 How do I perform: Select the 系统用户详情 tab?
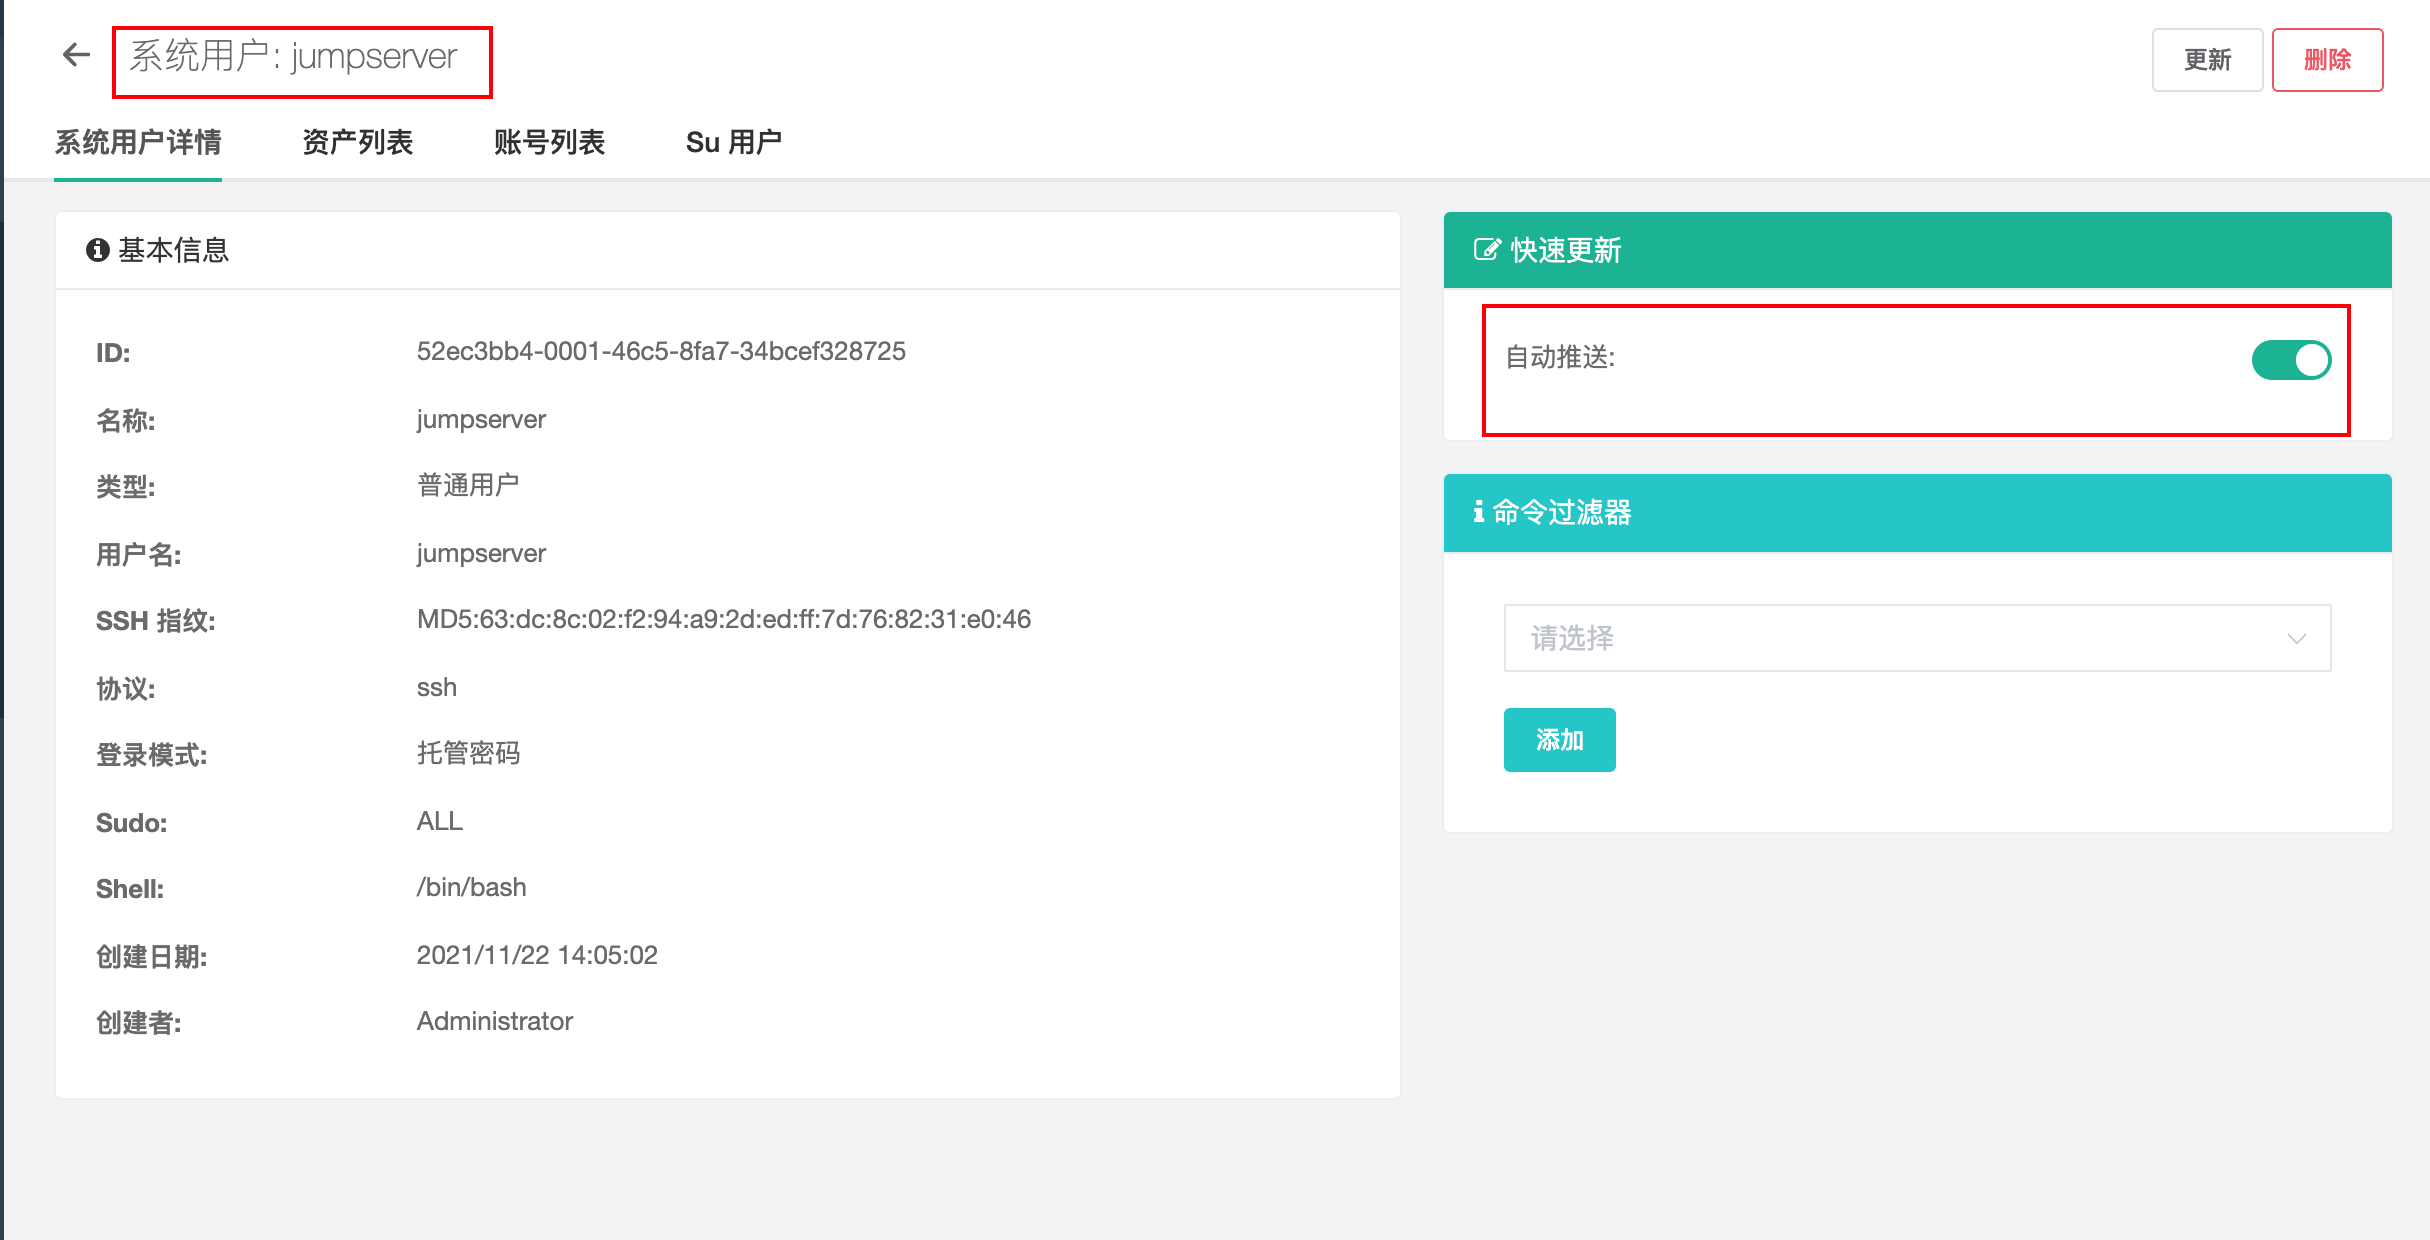[137, 142]
